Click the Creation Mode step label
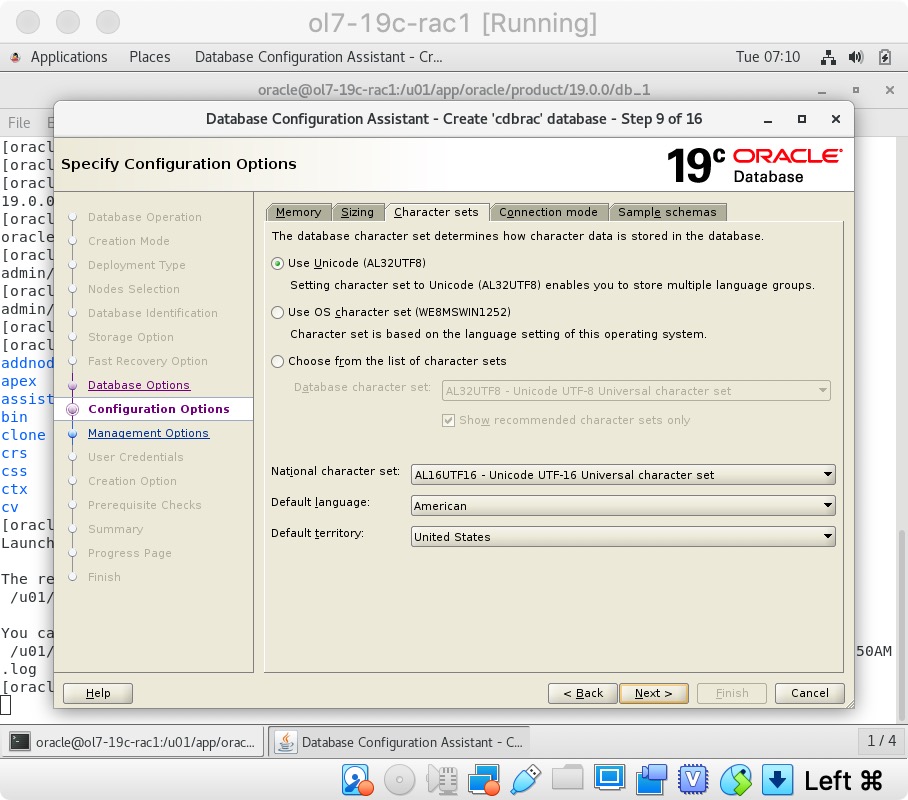Screen dimensions: 908x800 pos(129,241)
